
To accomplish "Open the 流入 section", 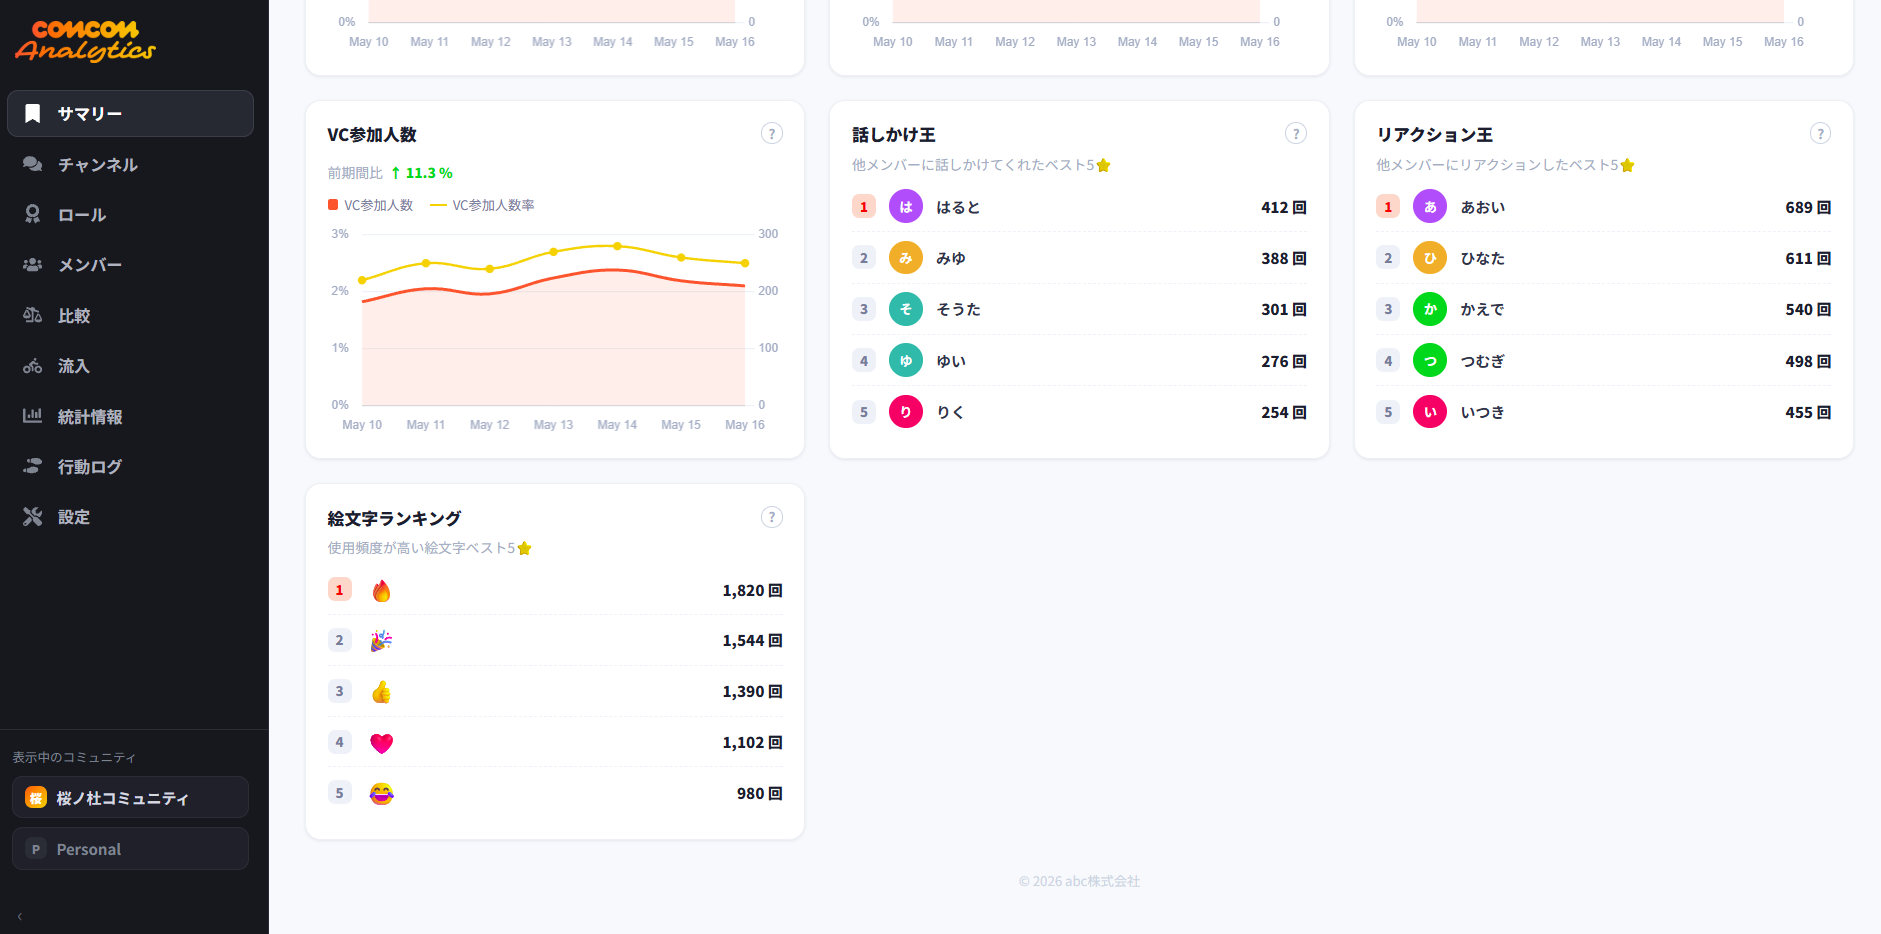I will tap(130, 366).
